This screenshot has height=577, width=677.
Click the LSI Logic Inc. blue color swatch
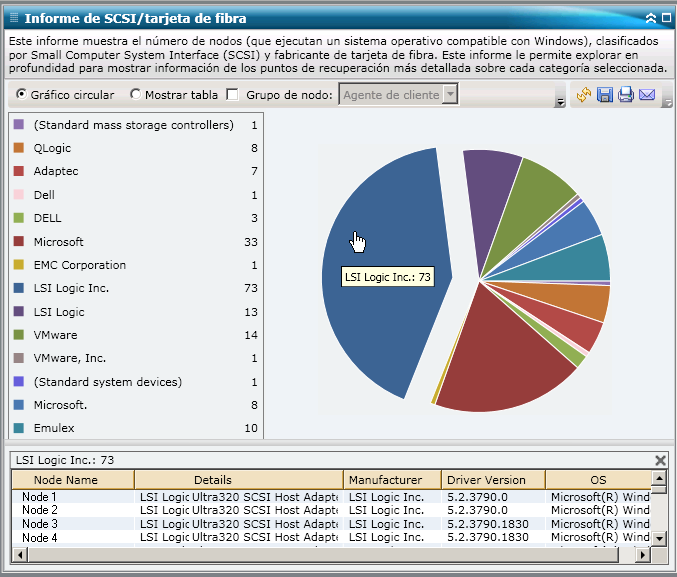tap(19, 288)
